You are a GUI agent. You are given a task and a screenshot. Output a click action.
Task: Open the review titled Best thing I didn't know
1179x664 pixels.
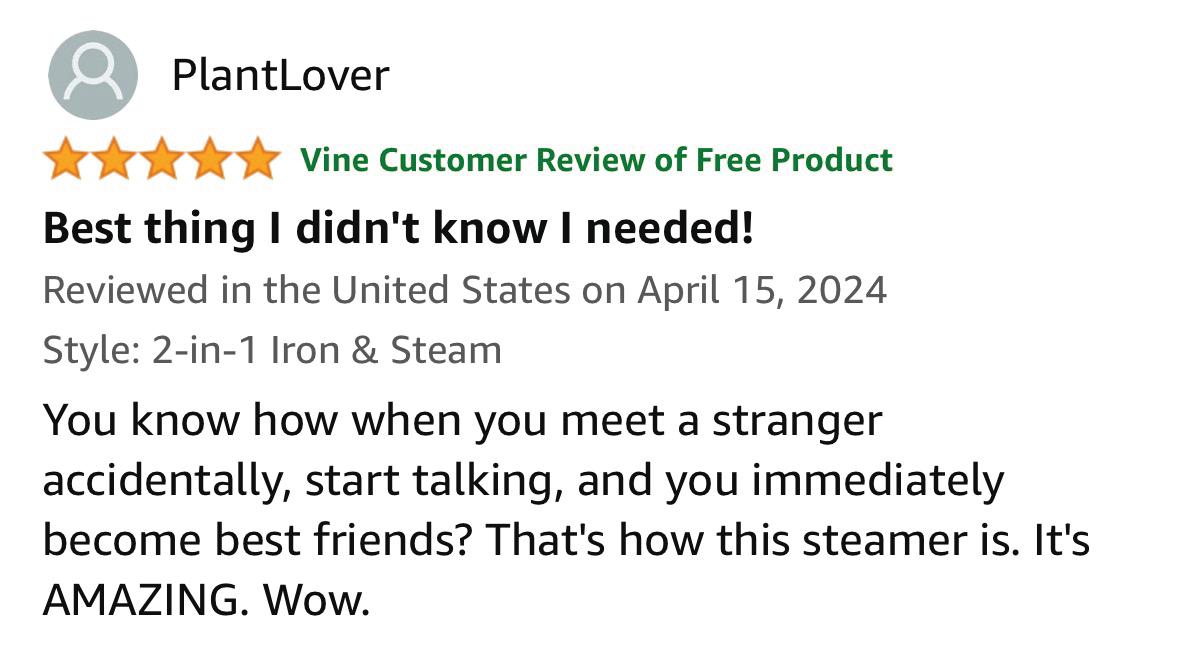pos(397,230)
